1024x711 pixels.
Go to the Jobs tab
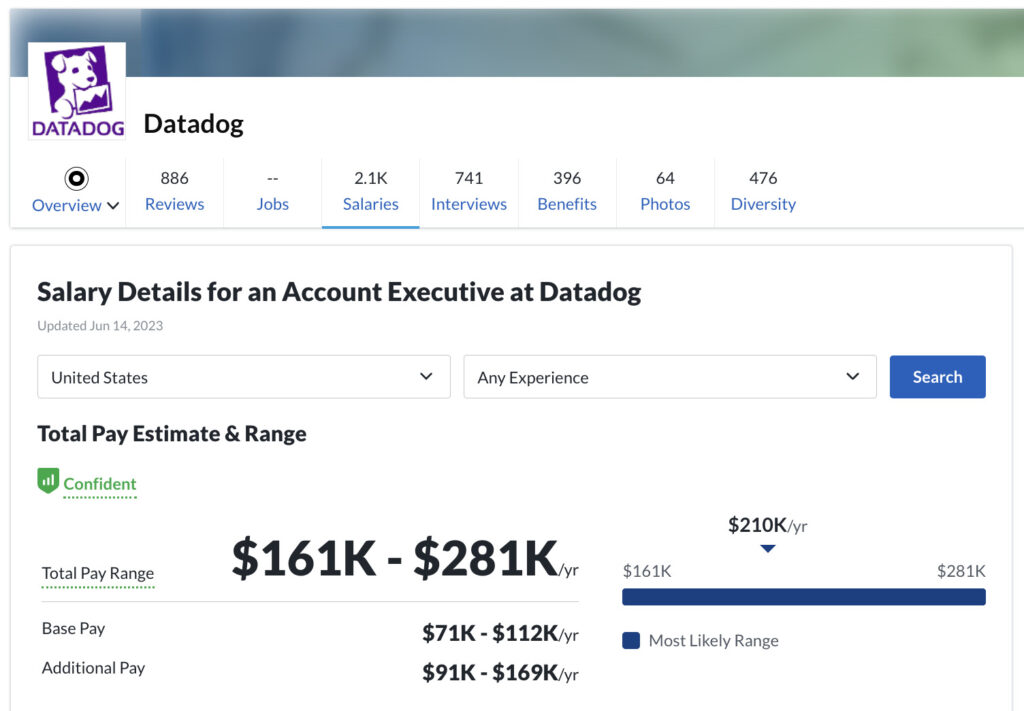272,192
